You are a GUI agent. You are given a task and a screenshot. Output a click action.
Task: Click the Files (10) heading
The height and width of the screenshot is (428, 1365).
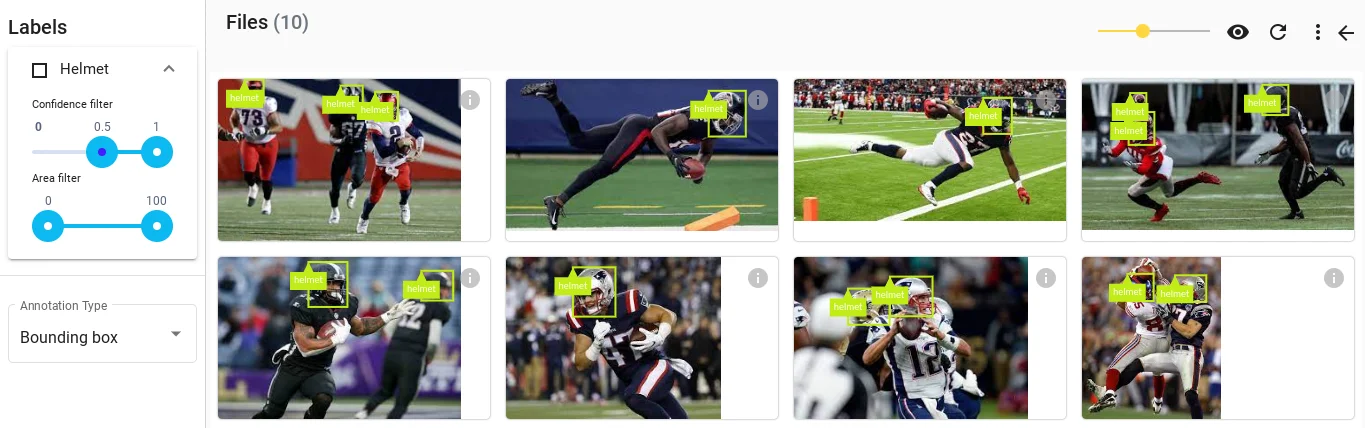coord(267,22)
